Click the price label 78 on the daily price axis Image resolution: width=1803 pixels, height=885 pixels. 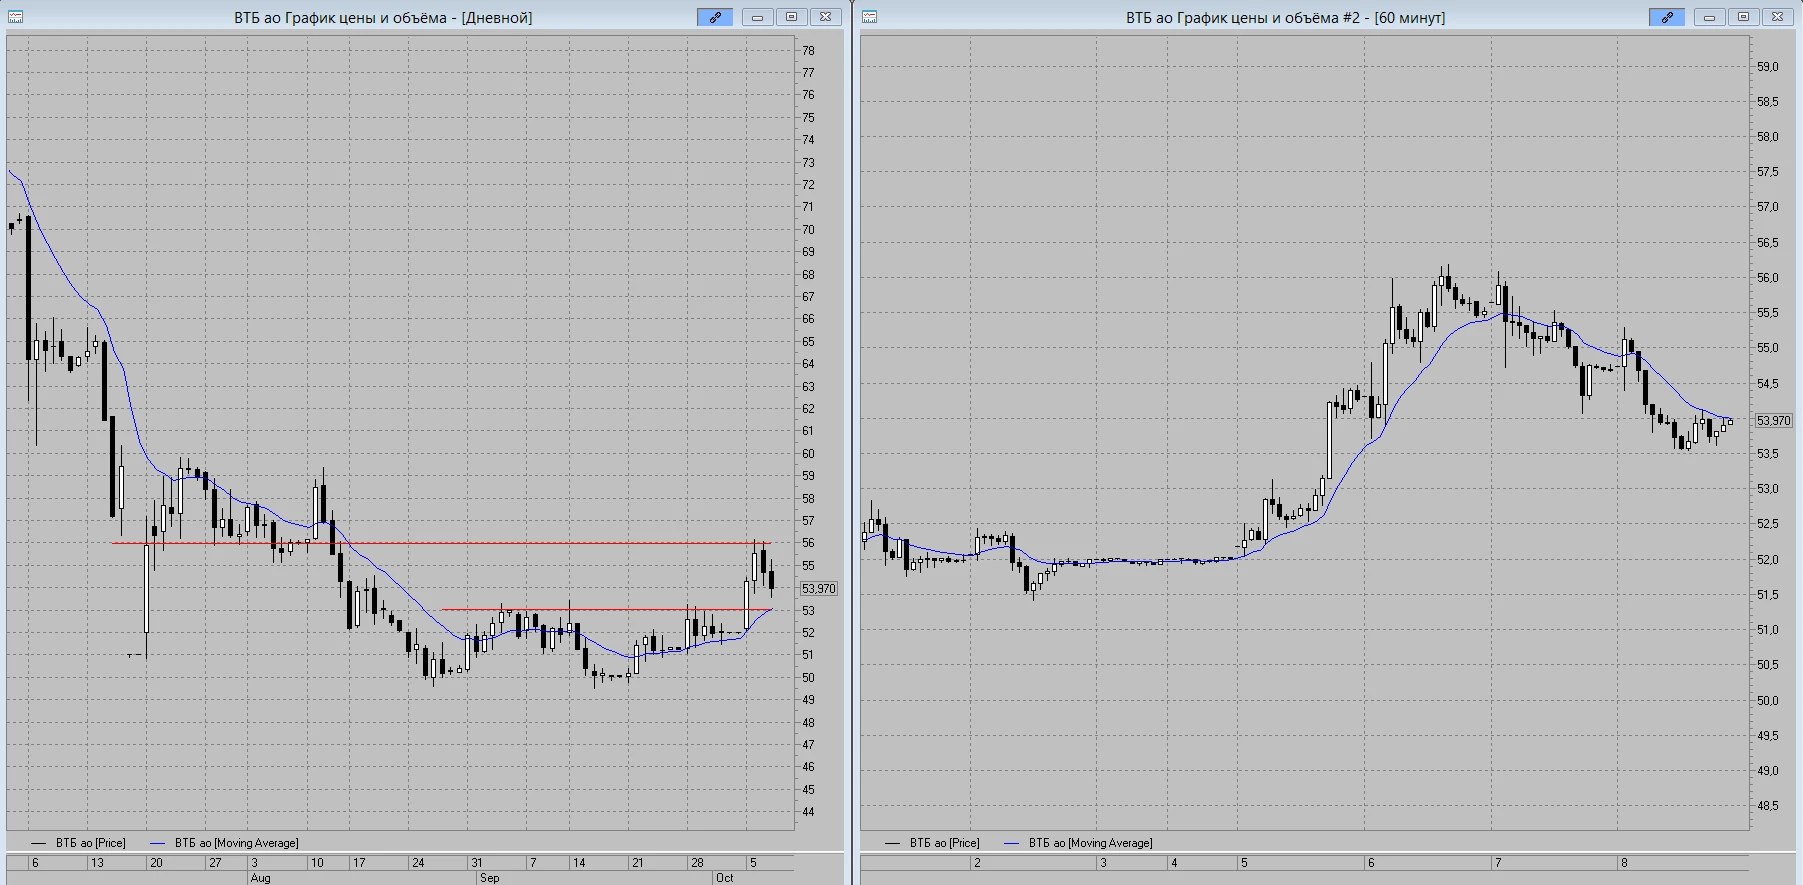808,51
